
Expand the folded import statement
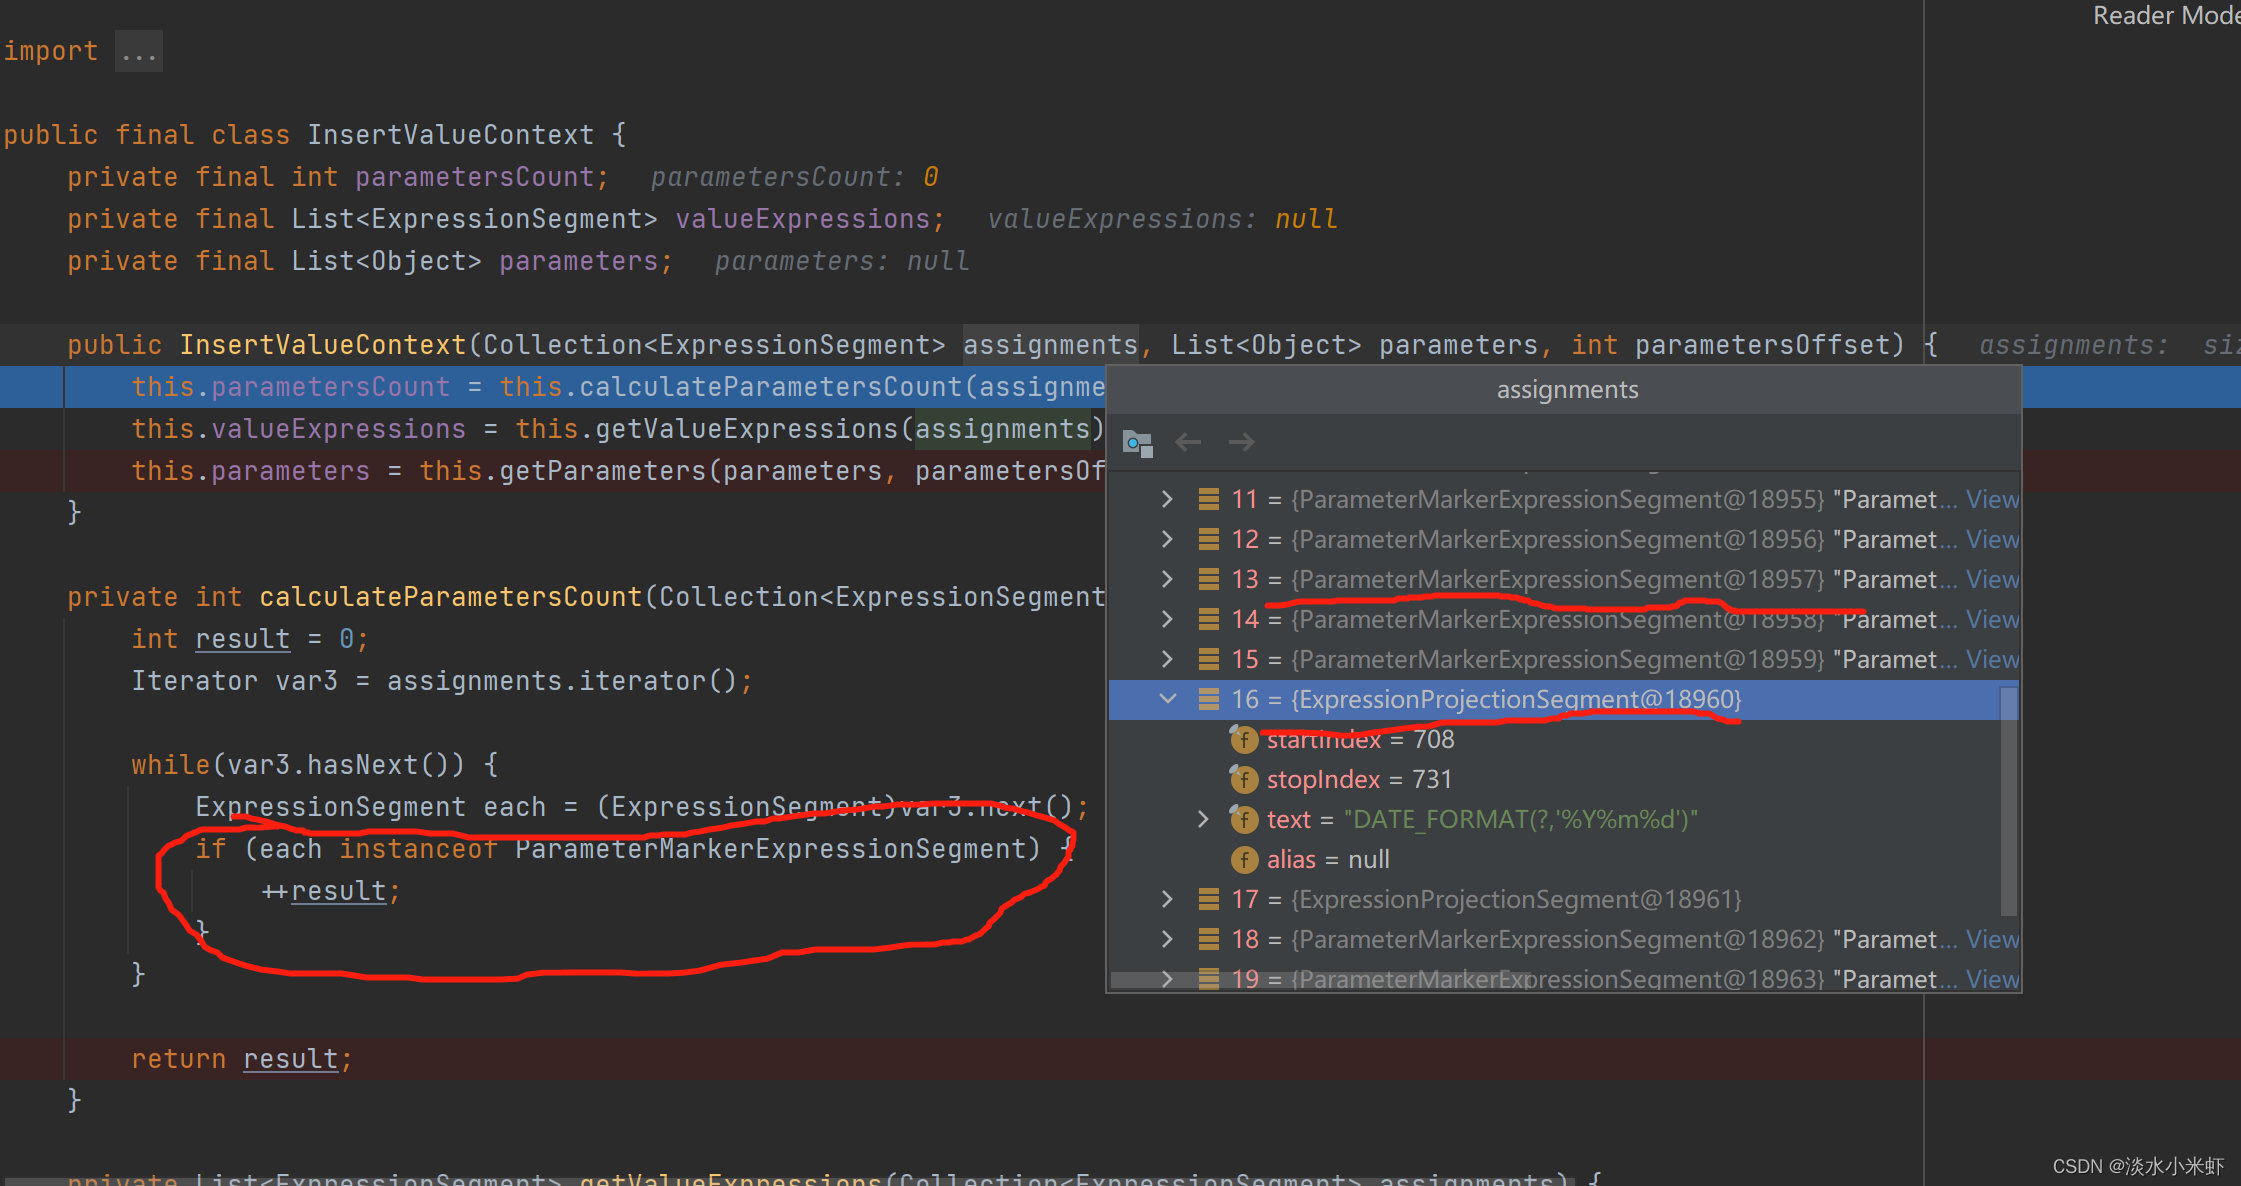(x=138, y=50)
